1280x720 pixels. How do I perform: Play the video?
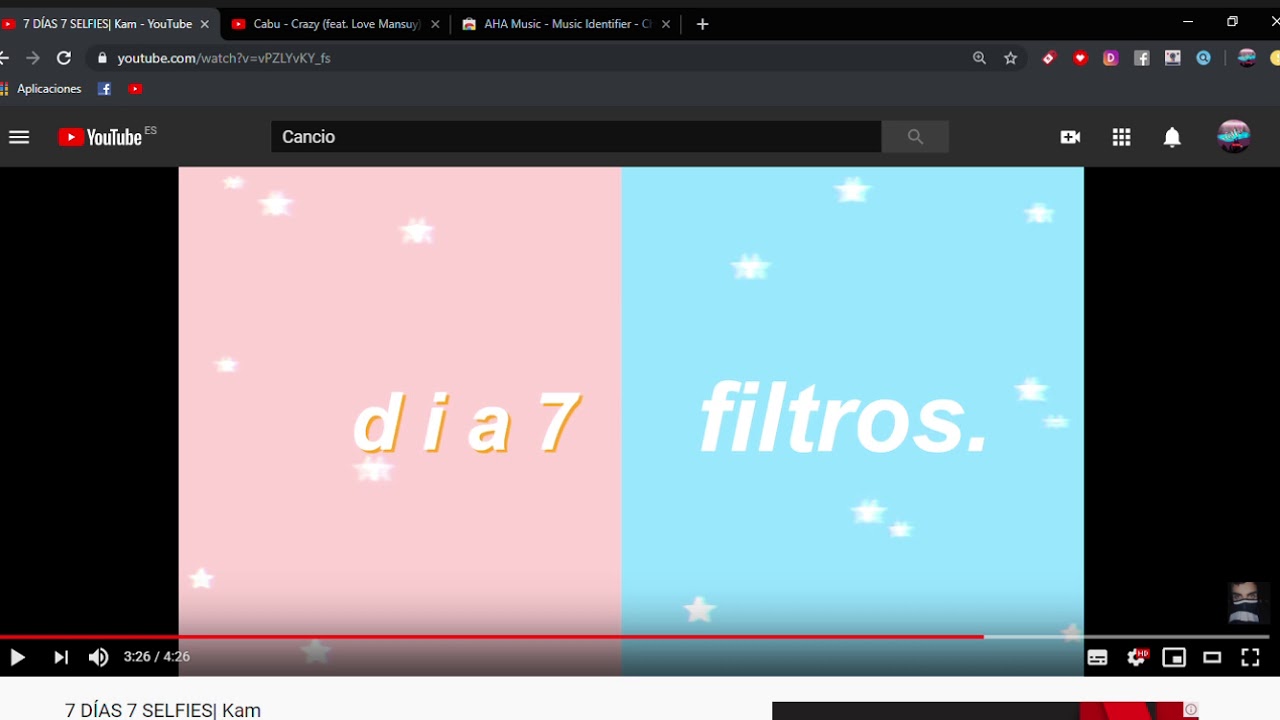(x=17, y=657)
